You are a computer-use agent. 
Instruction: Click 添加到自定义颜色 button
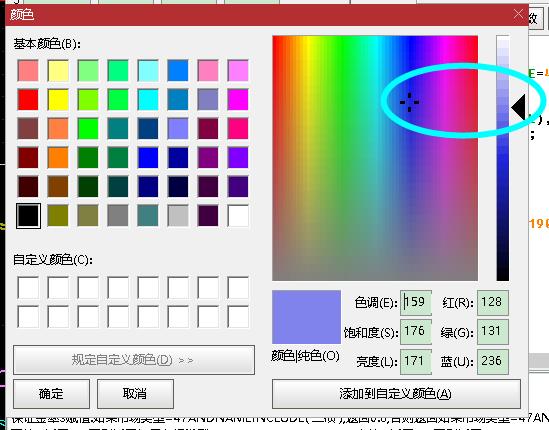(x=396, y=394)
